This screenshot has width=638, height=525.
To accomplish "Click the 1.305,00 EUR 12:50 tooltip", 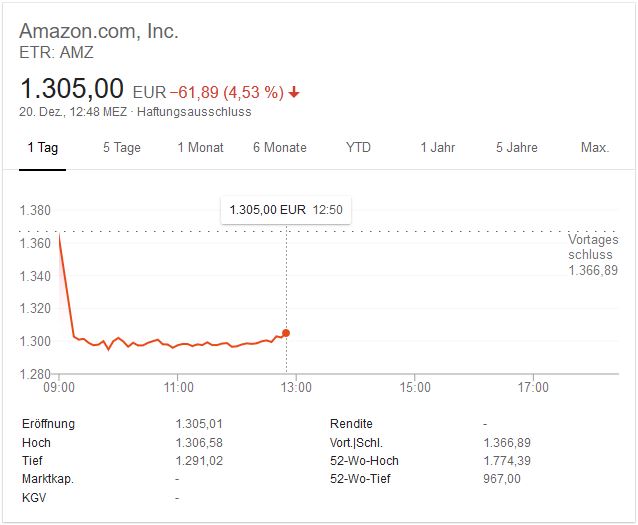I will coord(285,210).
